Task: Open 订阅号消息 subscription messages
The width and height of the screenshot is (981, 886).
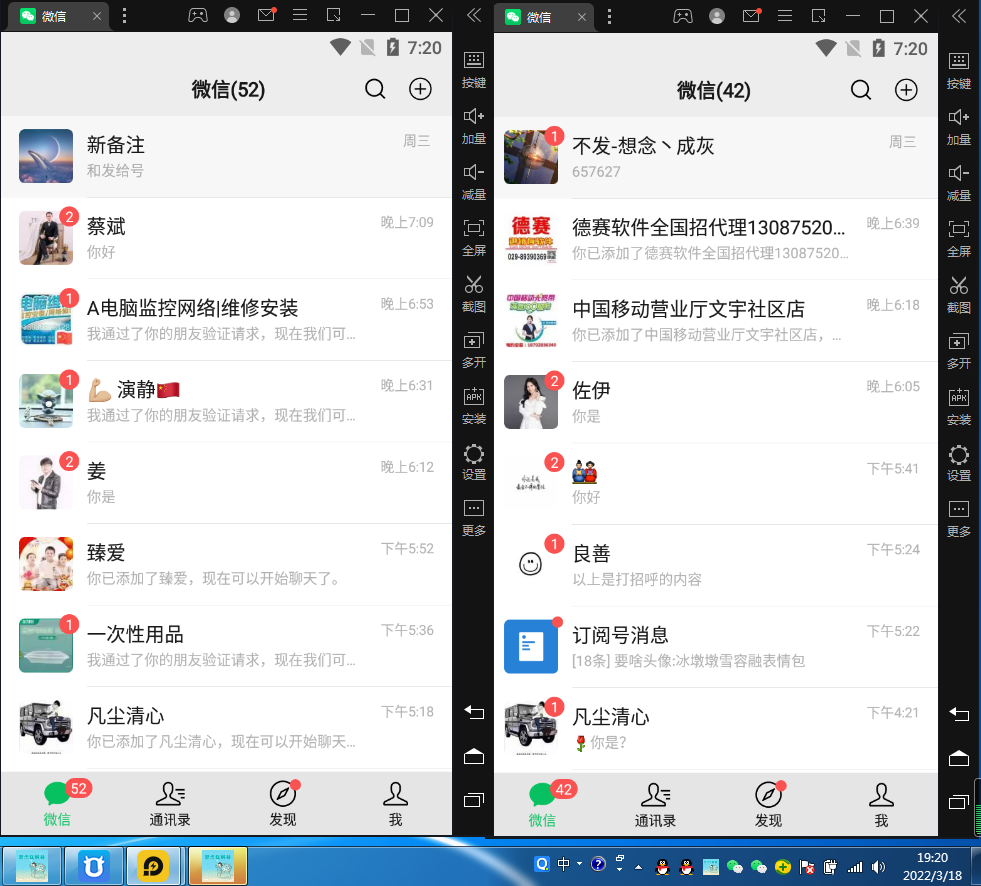Action: (x=716, y=647)
